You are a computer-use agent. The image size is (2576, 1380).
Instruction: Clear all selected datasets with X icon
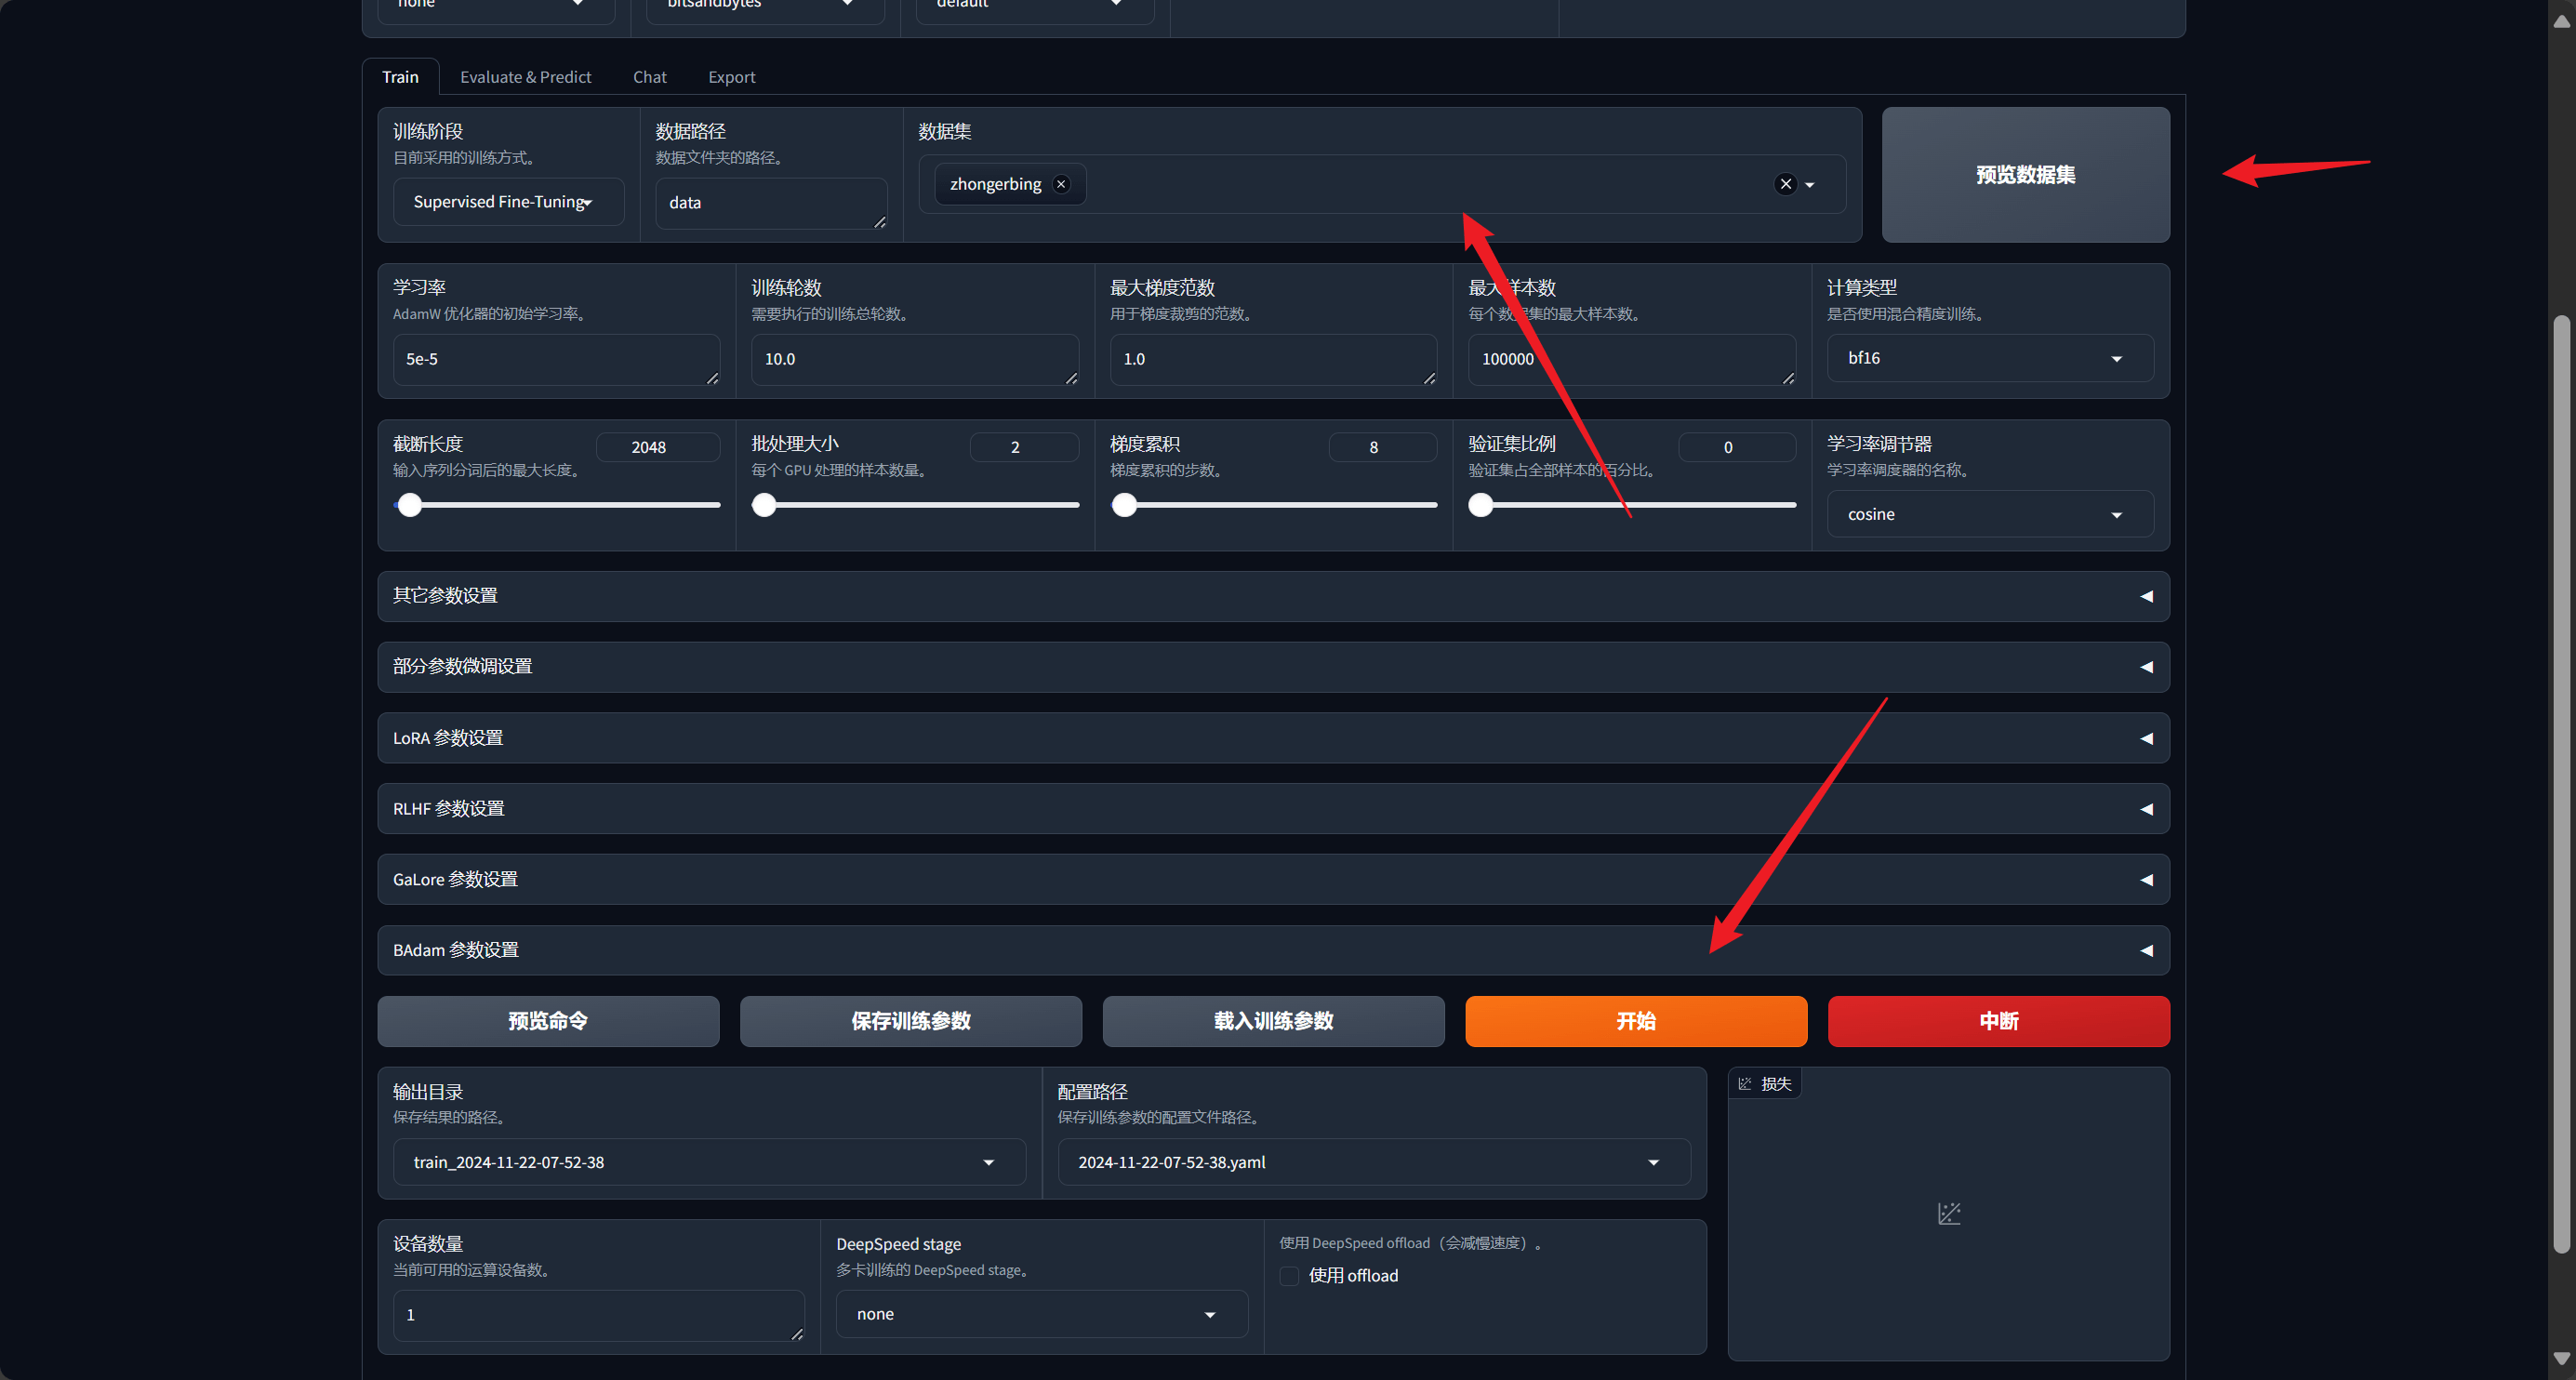(x=1785, y=184)
